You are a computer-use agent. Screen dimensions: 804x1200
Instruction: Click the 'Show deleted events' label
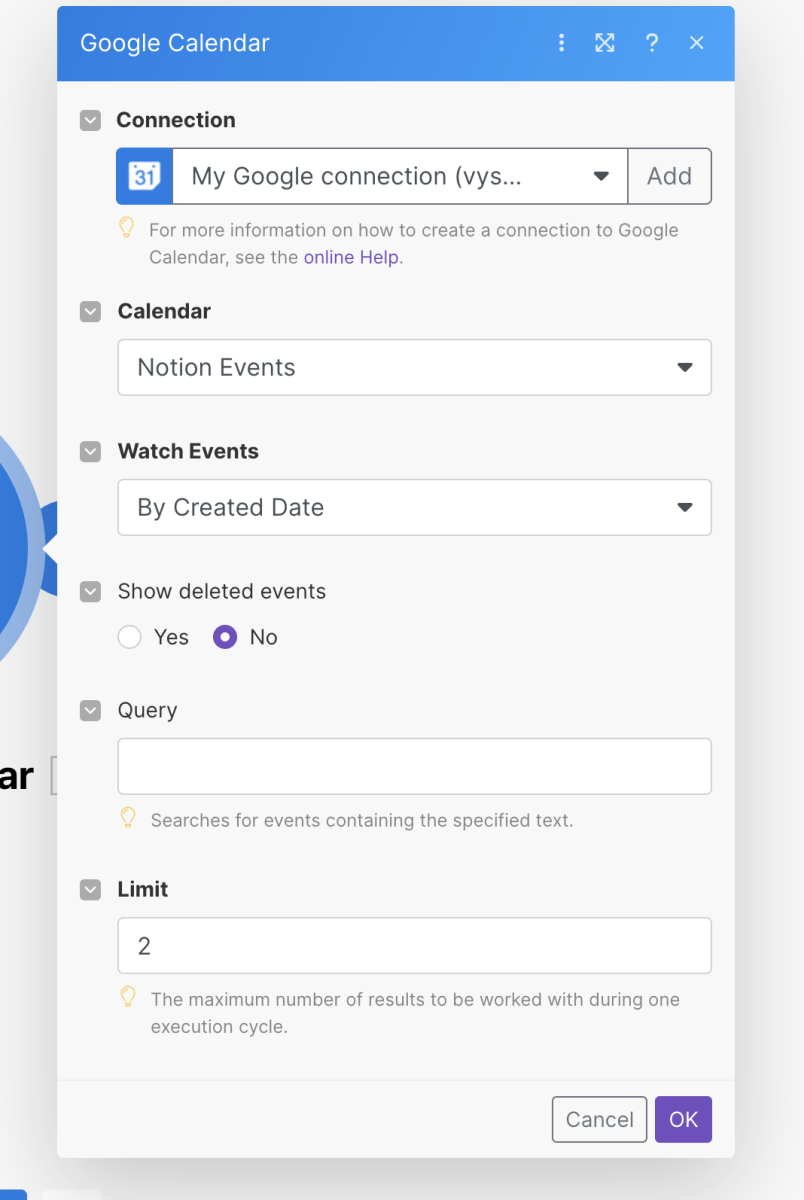pyautogui.click(x=222, y=591)
